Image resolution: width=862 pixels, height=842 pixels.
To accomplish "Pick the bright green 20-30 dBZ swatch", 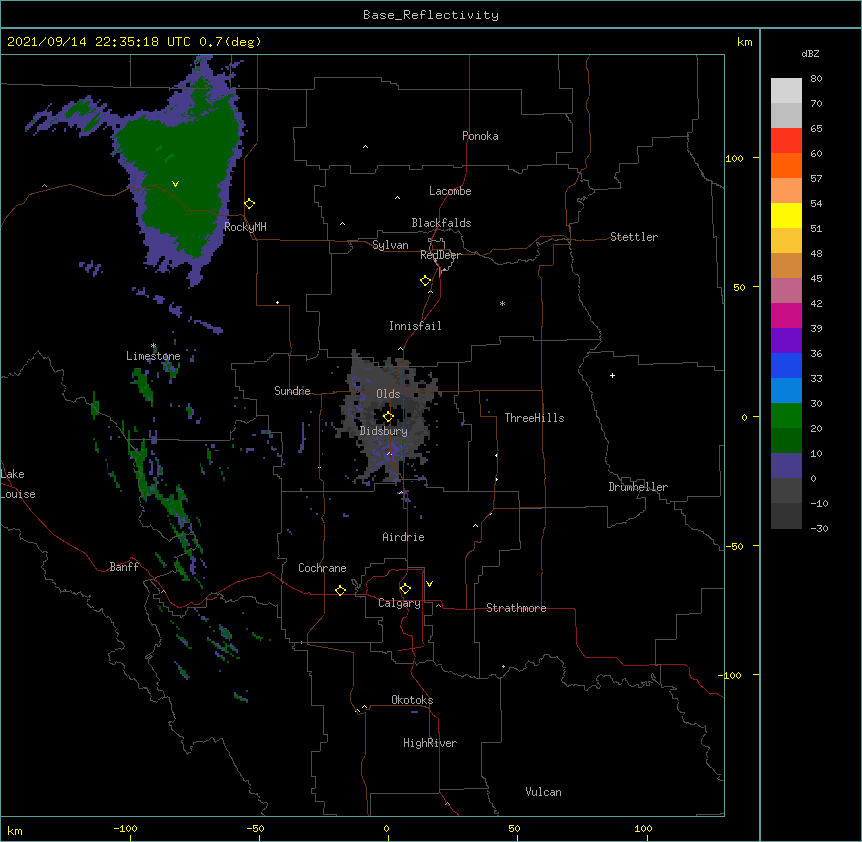I will click(786, 416).
